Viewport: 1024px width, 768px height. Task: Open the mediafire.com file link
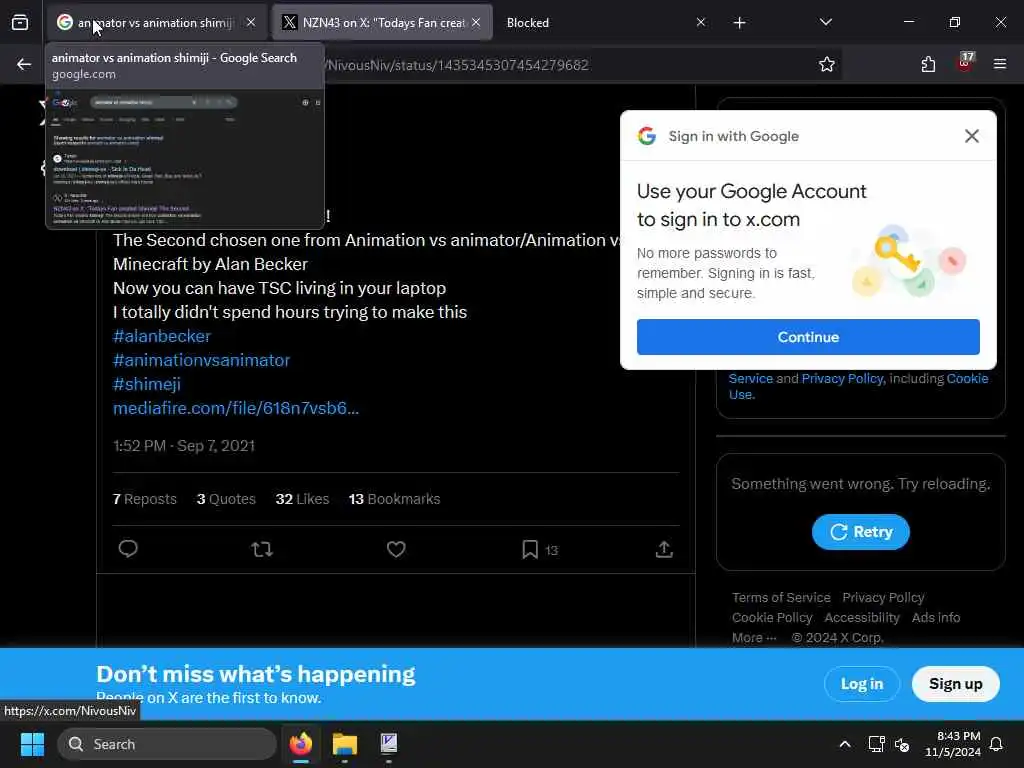236,408
